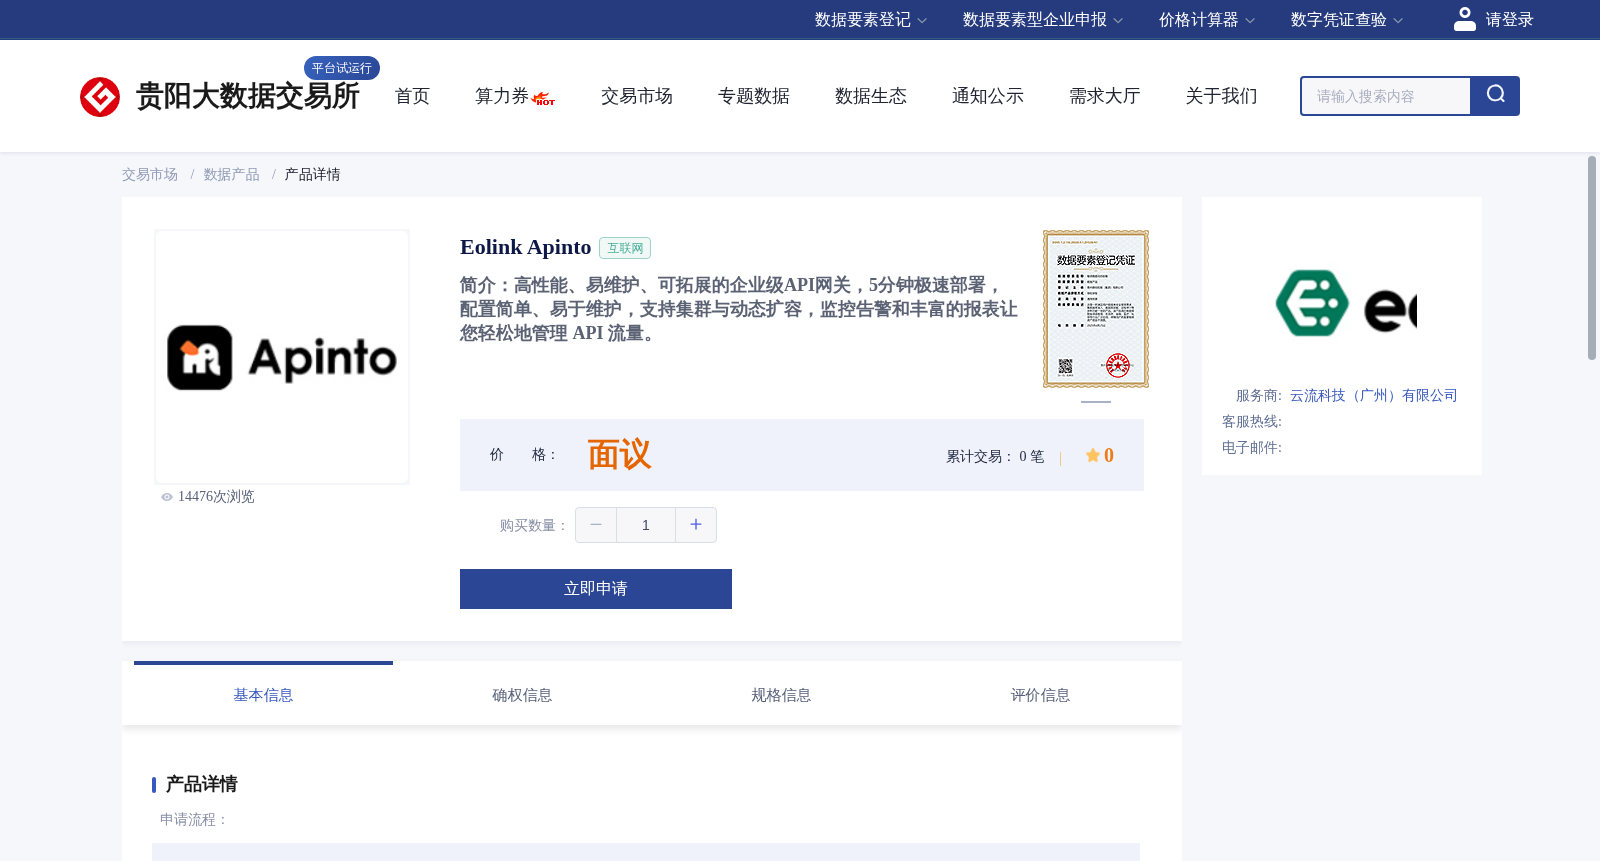Screen dimensions: 1600x861
Task: Click the 互联网 category tag
Action: point(625,248)
